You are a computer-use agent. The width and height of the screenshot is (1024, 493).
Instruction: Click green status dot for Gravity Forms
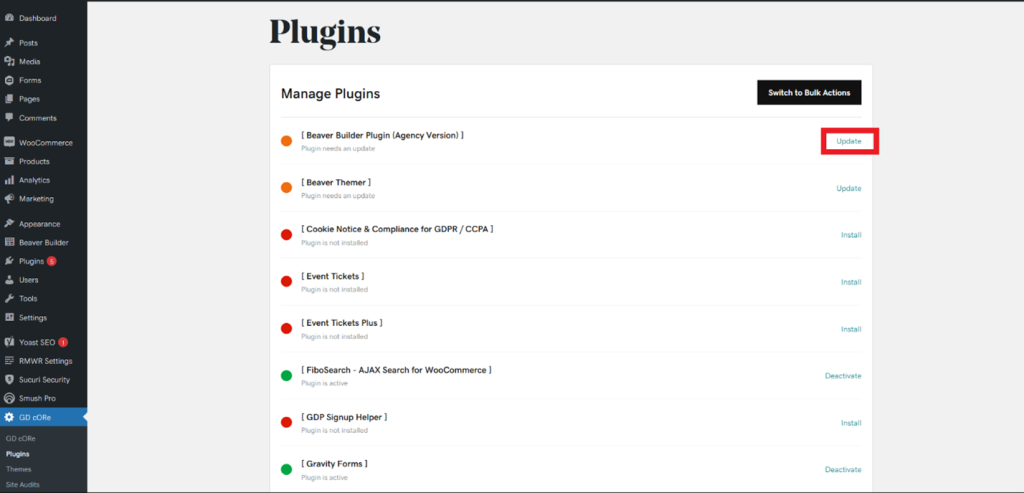(286, 469)
